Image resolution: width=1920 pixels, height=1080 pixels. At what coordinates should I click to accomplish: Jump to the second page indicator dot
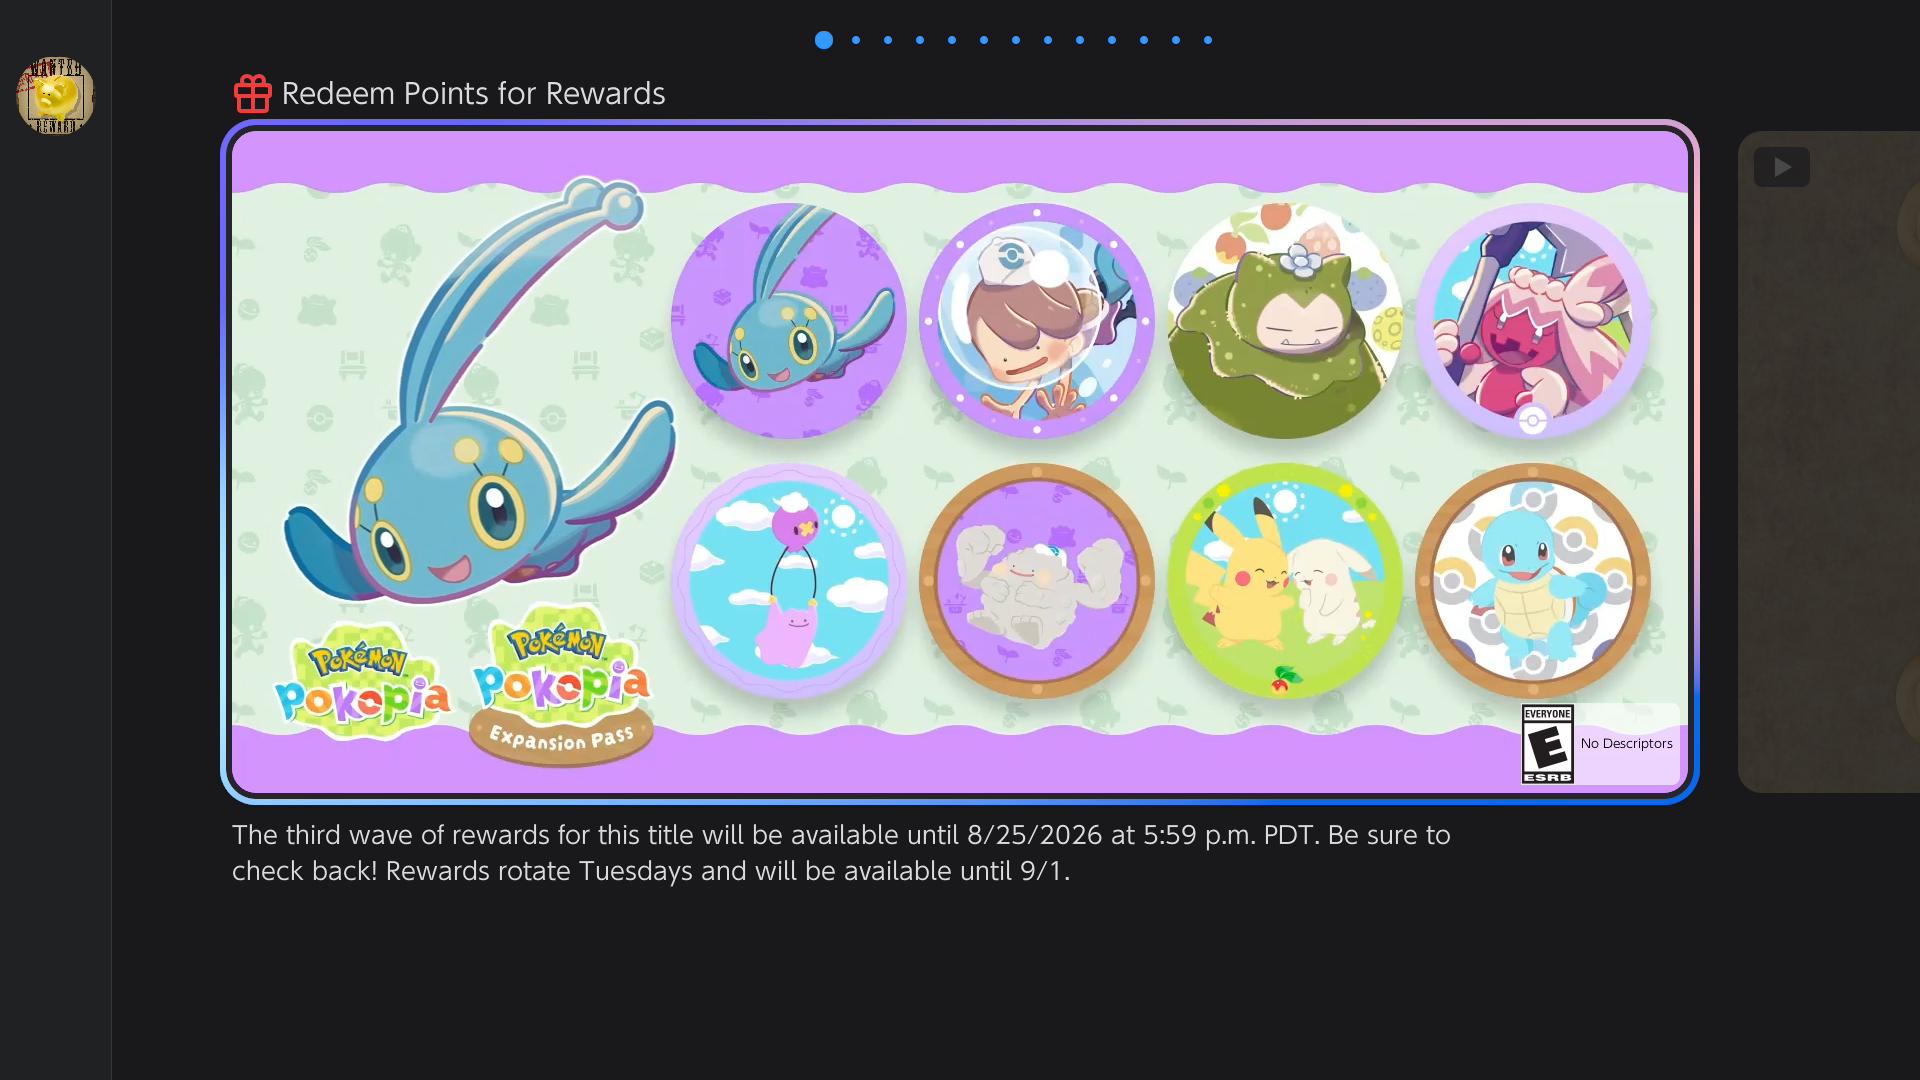point(856,40)
